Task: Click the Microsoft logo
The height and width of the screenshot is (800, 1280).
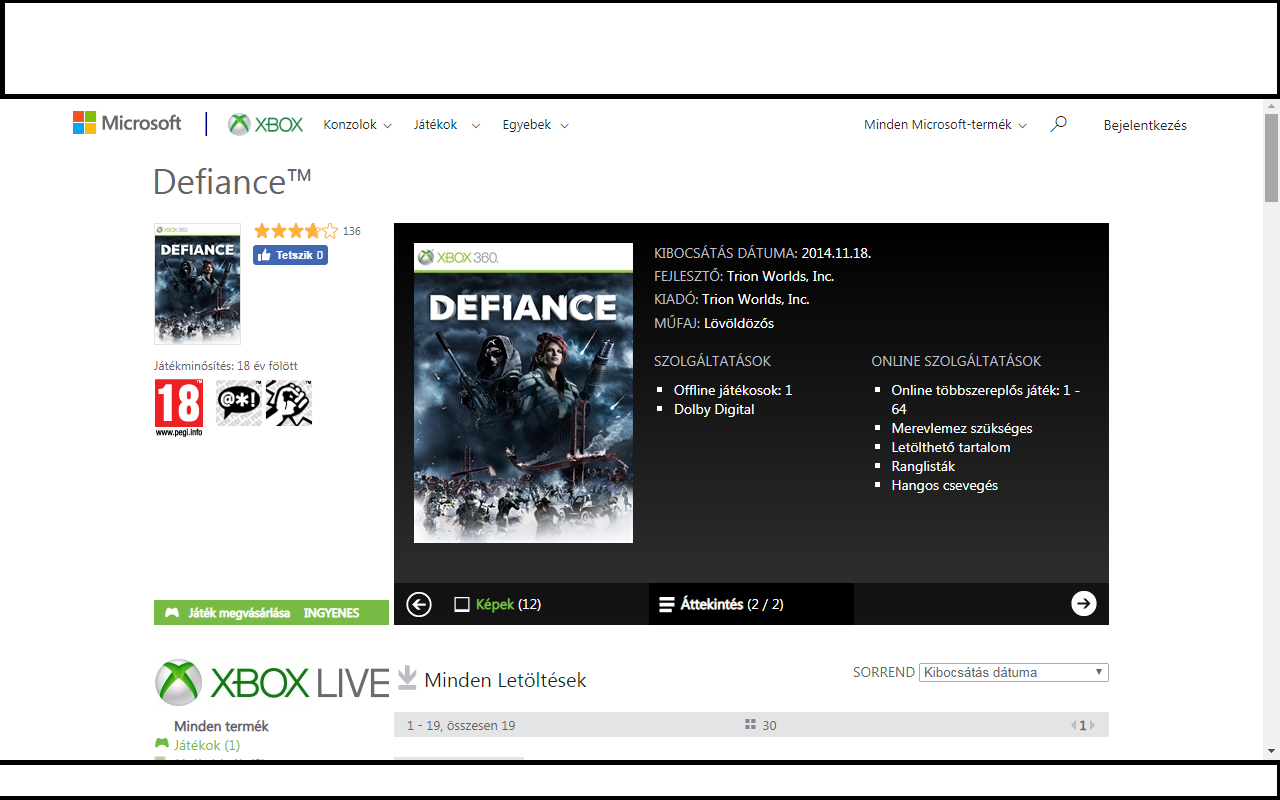Action: [127, 123]
